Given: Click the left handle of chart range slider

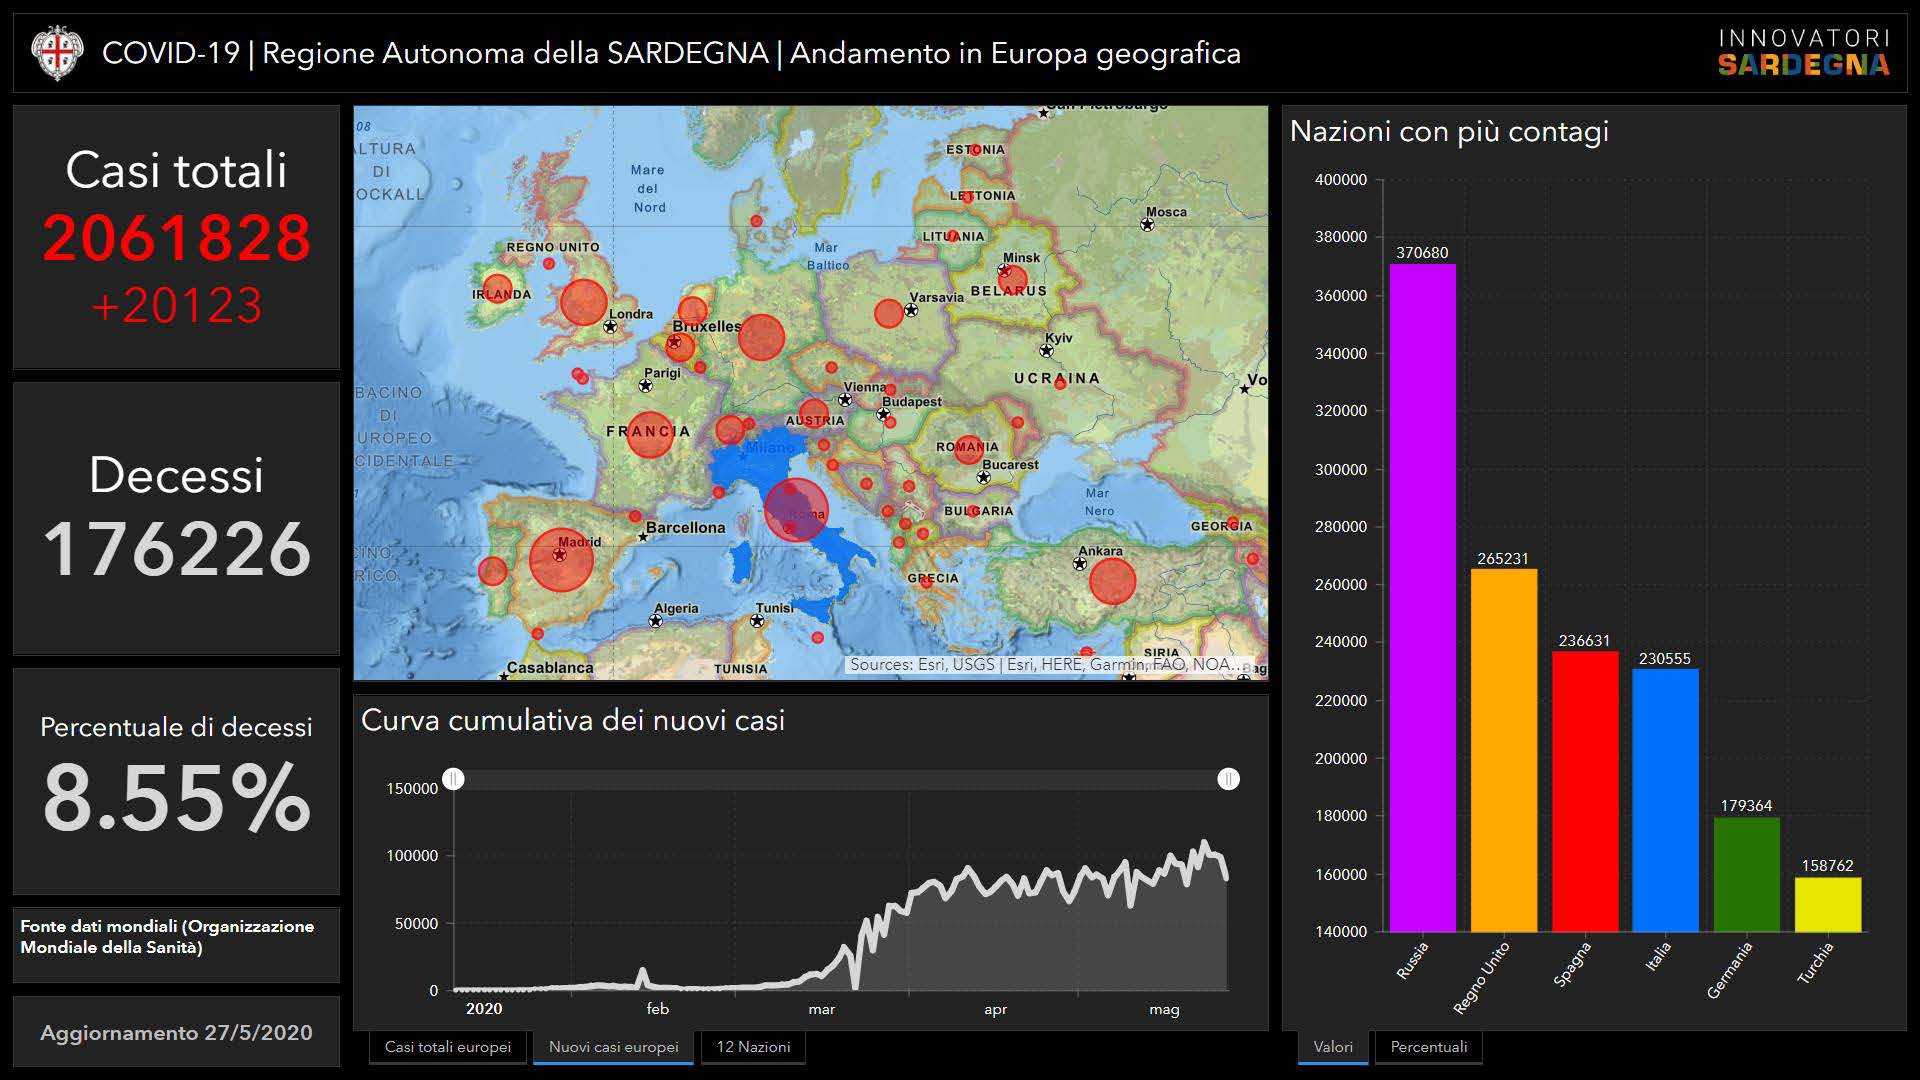Looking at the screenshot, I should click(x=453, y=779).
